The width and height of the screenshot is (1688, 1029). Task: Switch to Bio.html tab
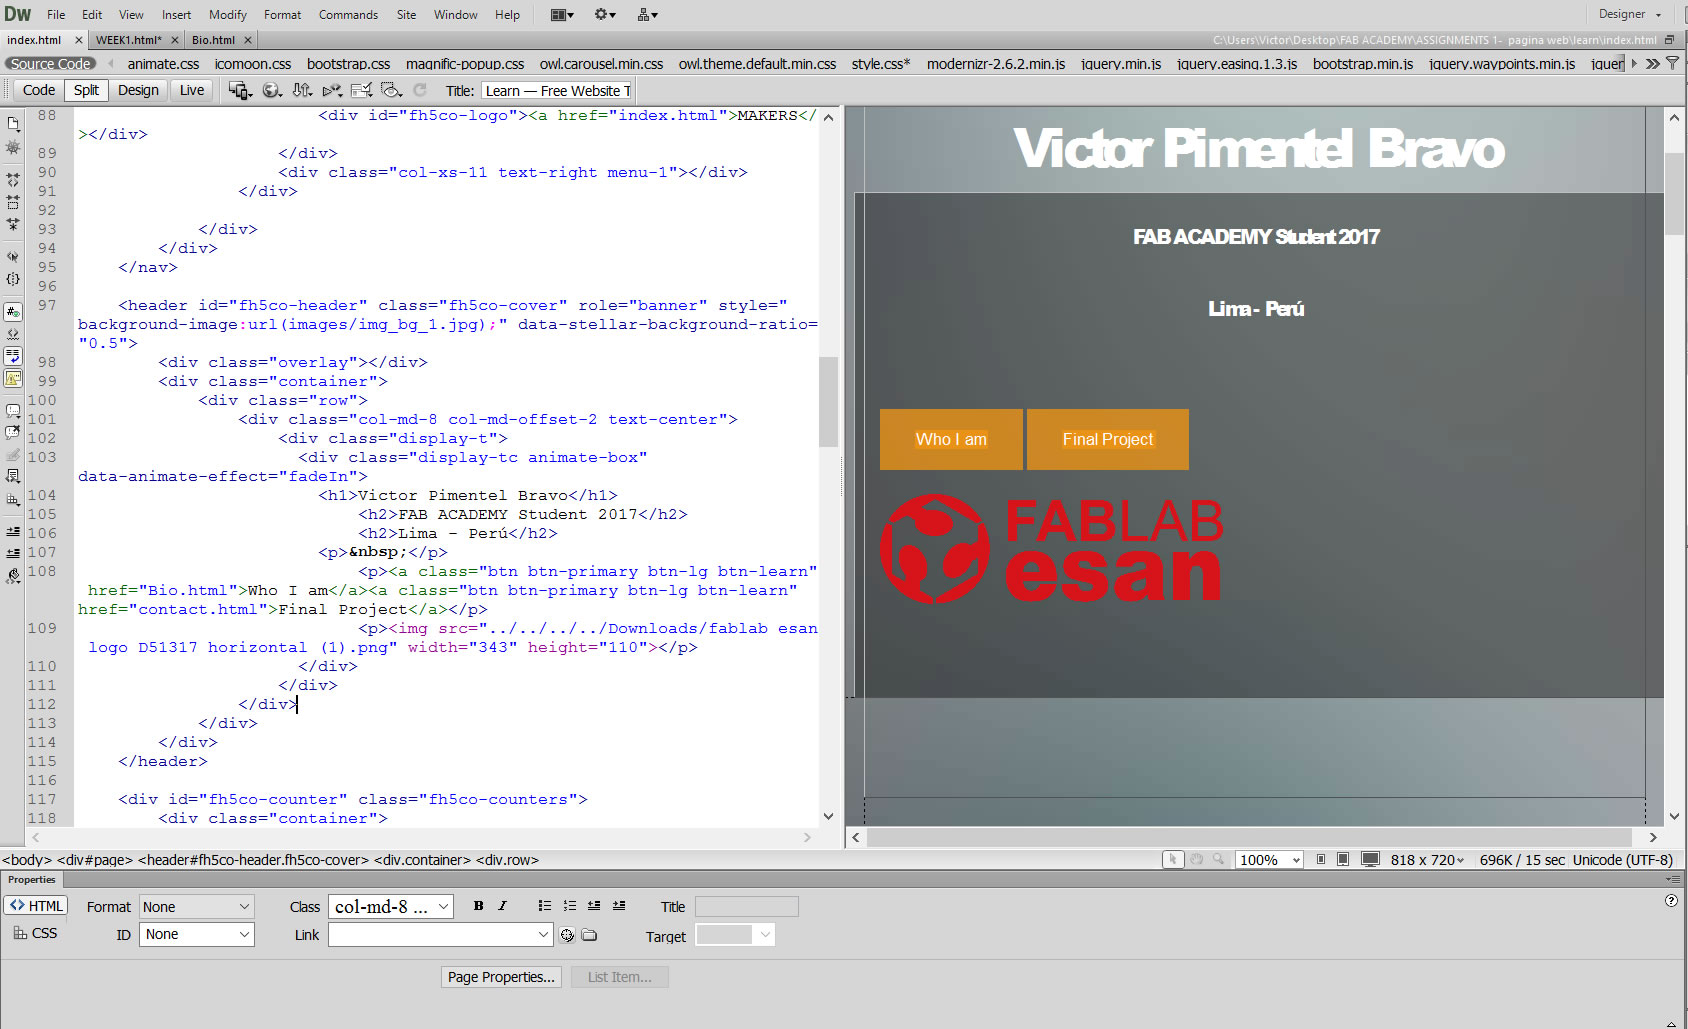[x=213, y=40]
